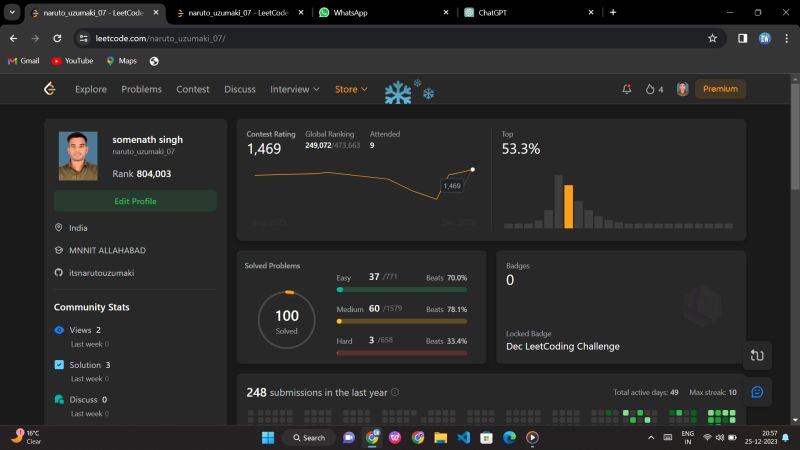Open a new browser tab

(613, 12)
